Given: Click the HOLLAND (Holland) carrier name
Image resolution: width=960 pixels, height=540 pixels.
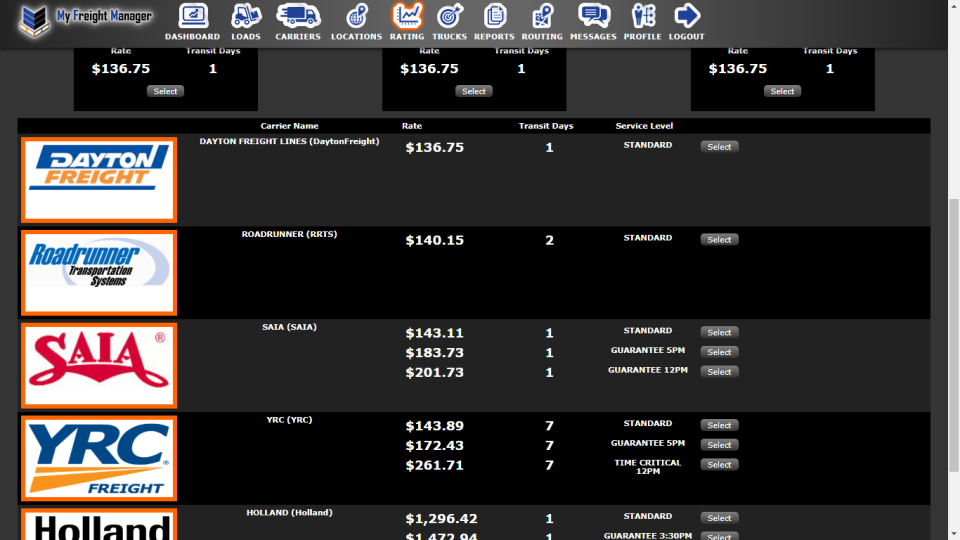Looking at the screenshot, I should 290,512.
